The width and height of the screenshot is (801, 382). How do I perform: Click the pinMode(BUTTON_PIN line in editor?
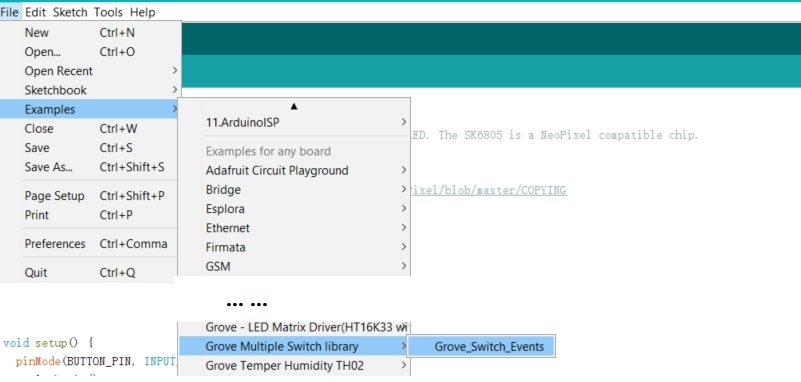point(96,362)
